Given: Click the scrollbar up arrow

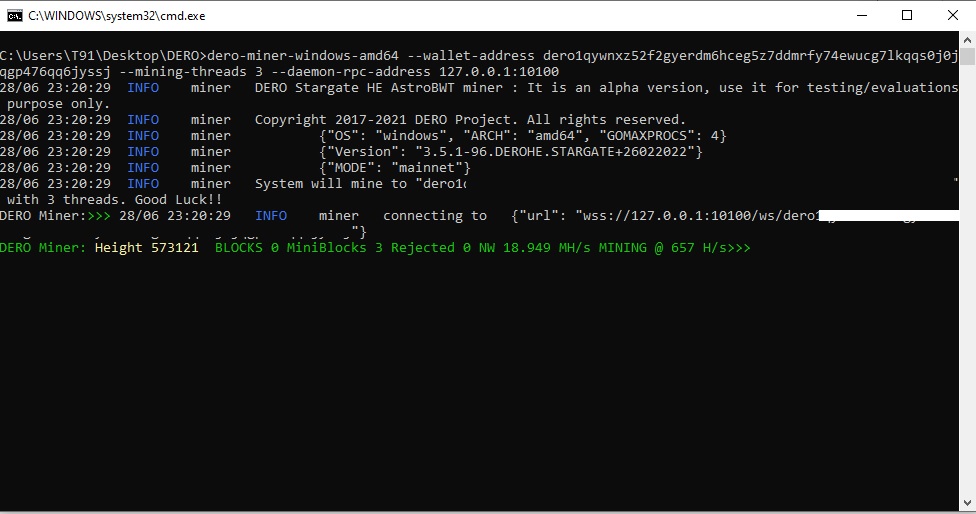Looking at the screenshot, I should (967, 40).
